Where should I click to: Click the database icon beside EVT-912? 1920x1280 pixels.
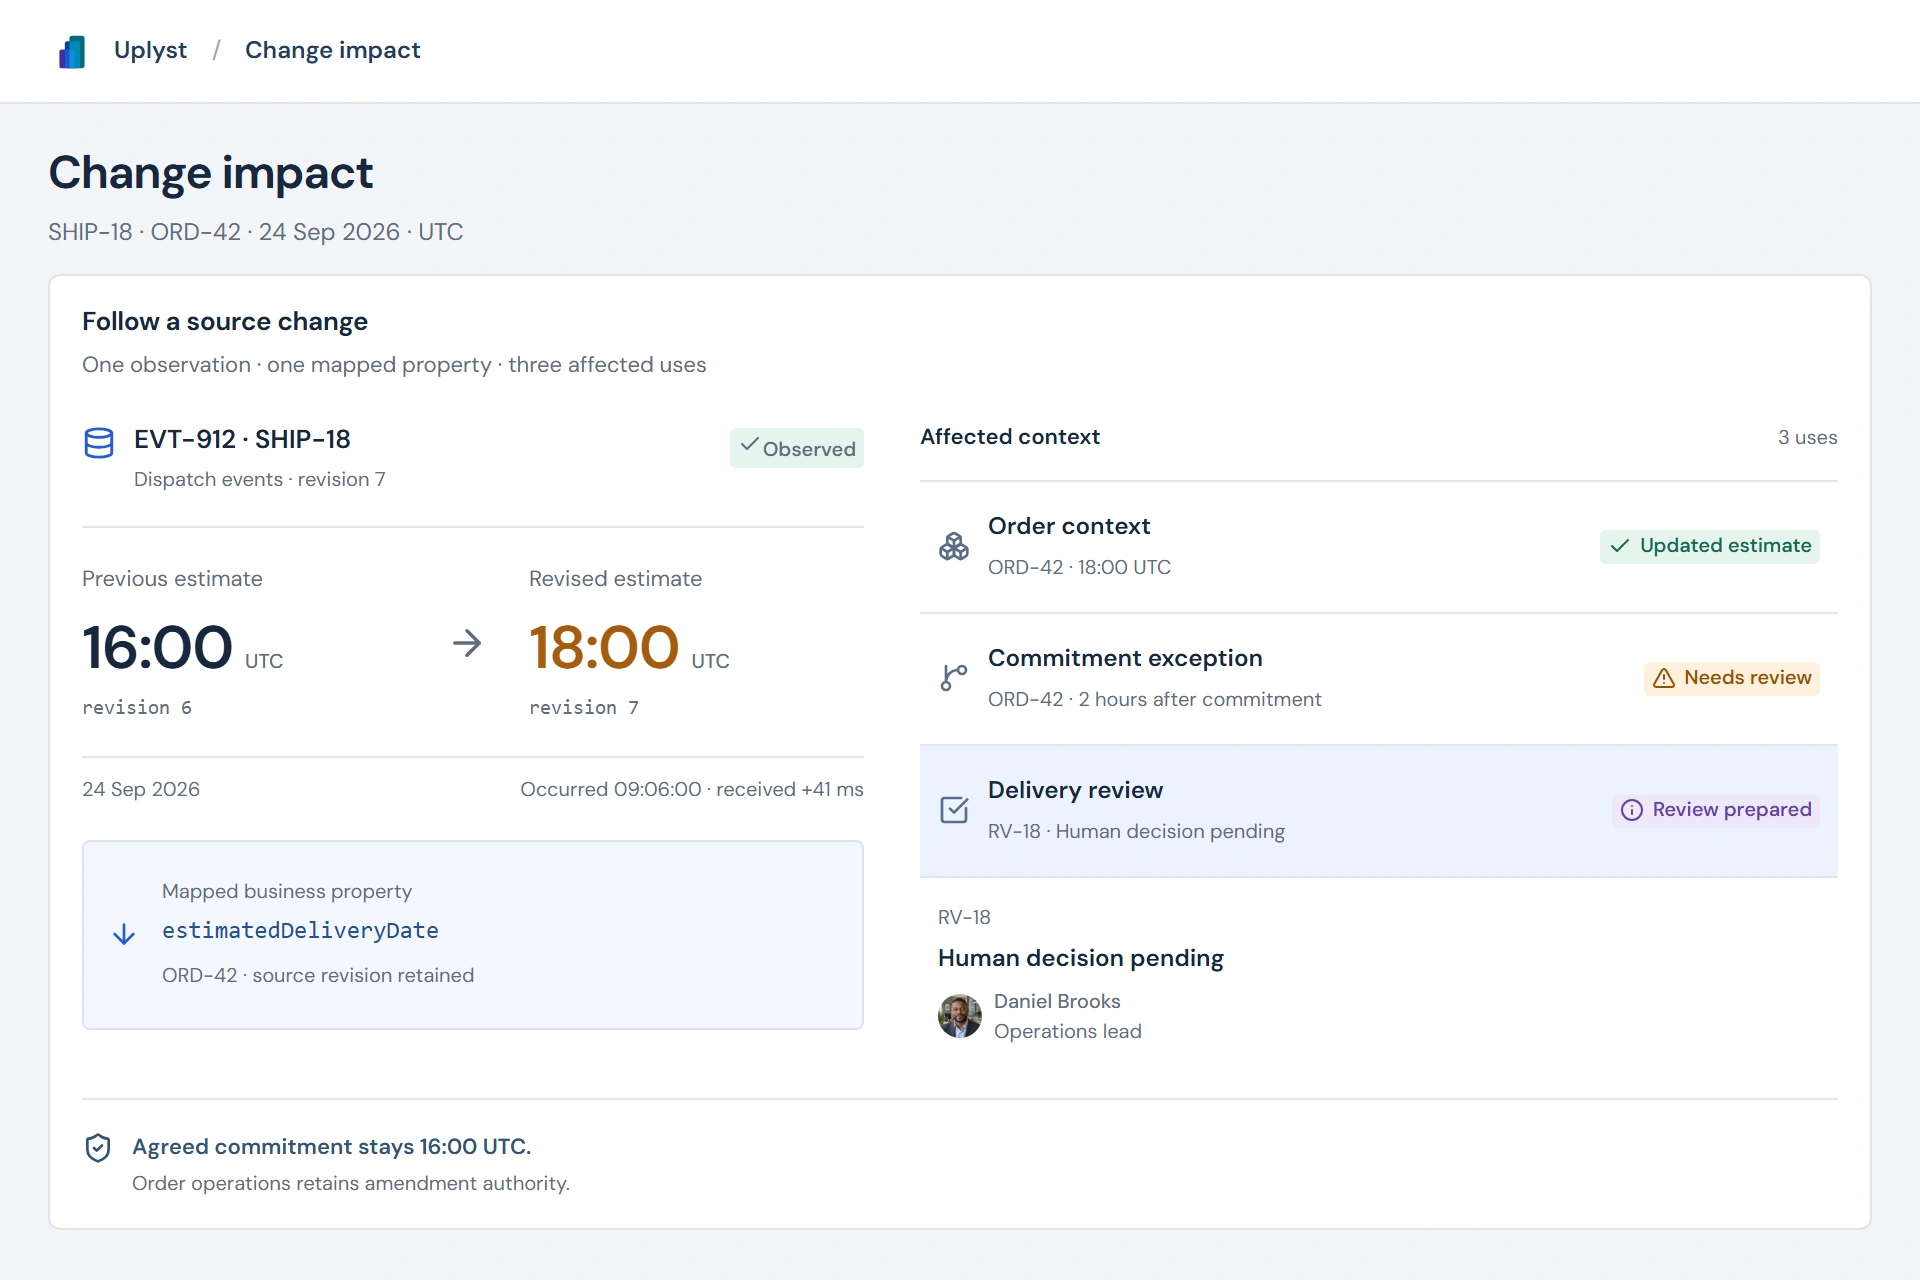[99, 443]
